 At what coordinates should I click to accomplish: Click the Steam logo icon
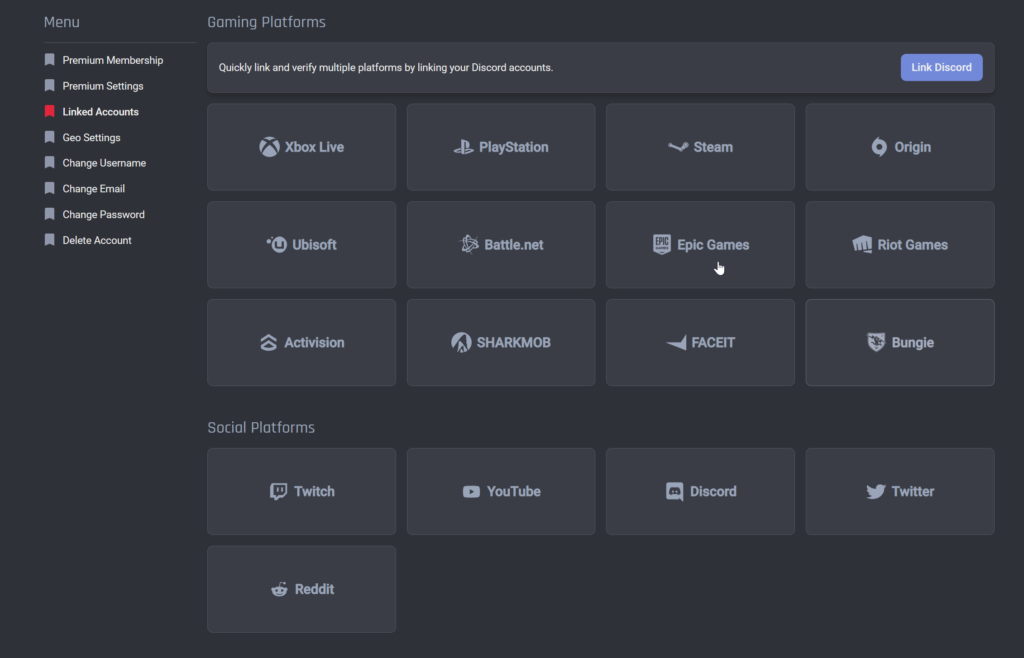click(x=678, y=147)
